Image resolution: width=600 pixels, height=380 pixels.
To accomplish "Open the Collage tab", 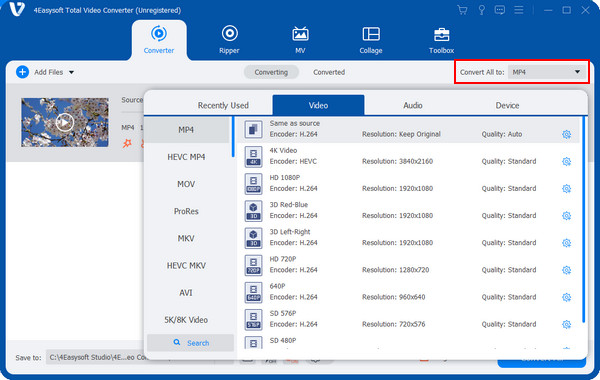I will point(371,40).
